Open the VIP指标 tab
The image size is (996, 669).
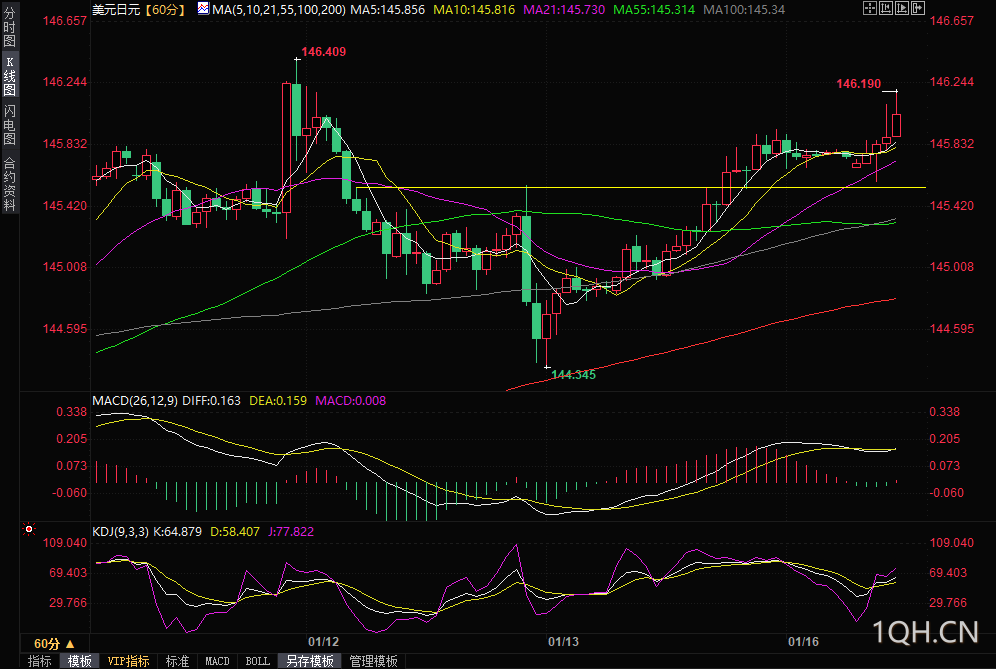[x=128, y=661]
